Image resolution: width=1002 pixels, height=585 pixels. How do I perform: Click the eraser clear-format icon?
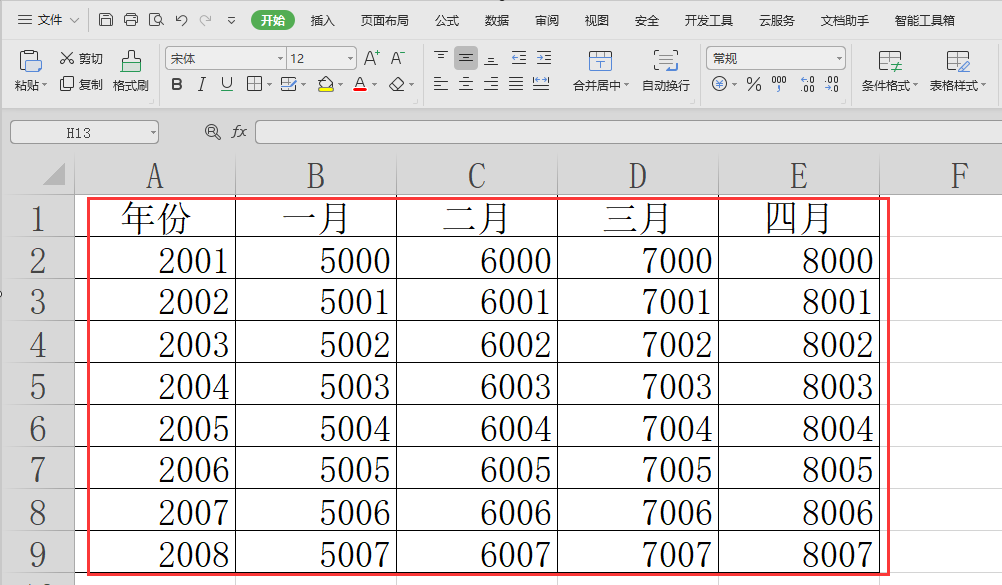397,84
